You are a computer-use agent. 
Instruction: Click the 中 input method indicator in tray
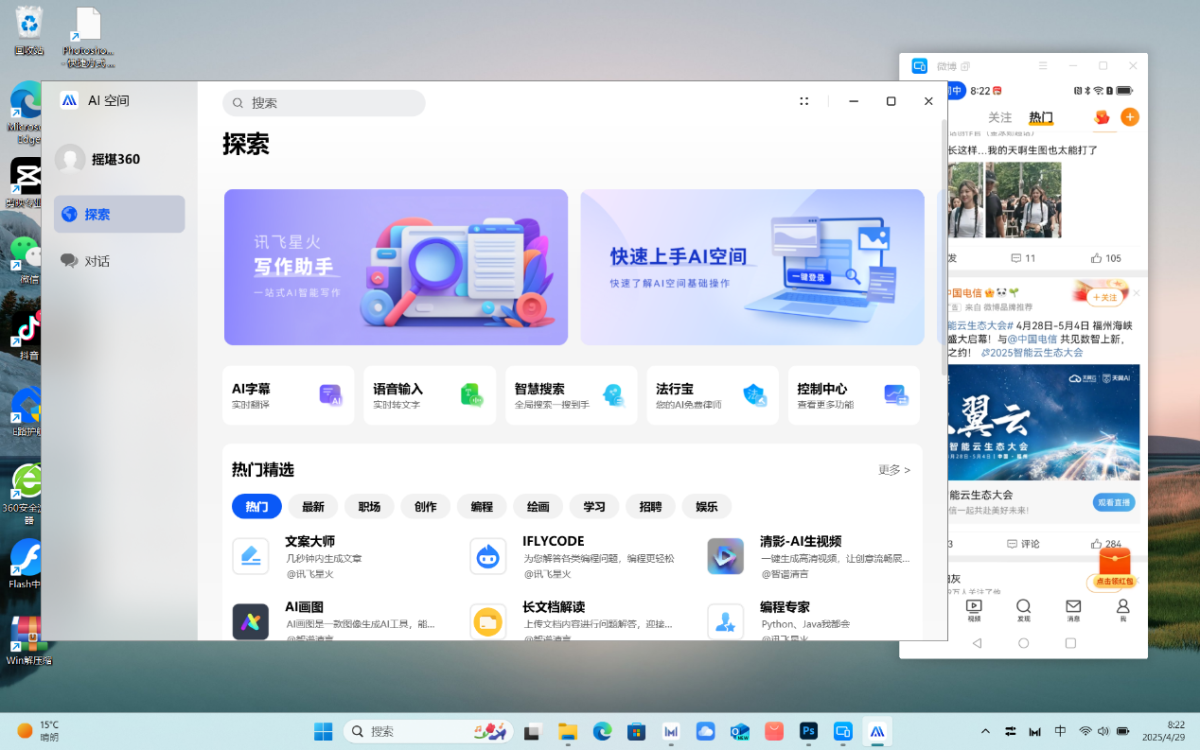(1061, 731)
